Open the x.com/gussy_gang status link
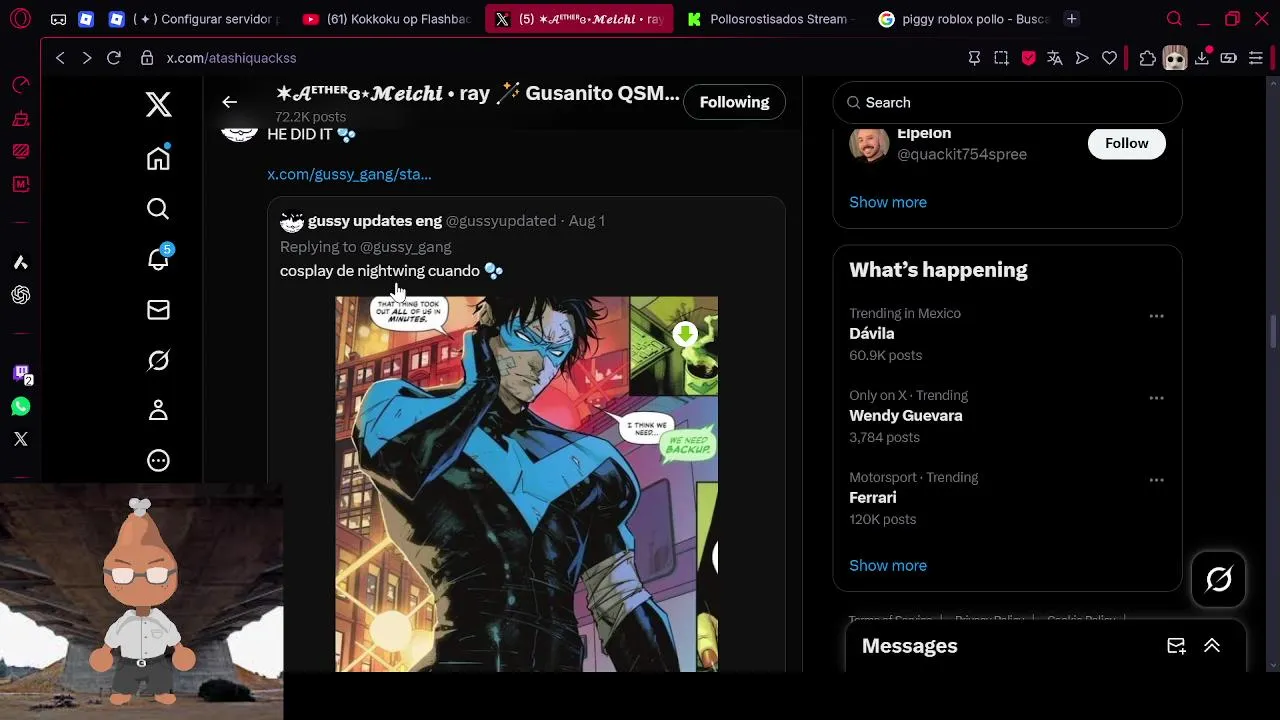 349,174
